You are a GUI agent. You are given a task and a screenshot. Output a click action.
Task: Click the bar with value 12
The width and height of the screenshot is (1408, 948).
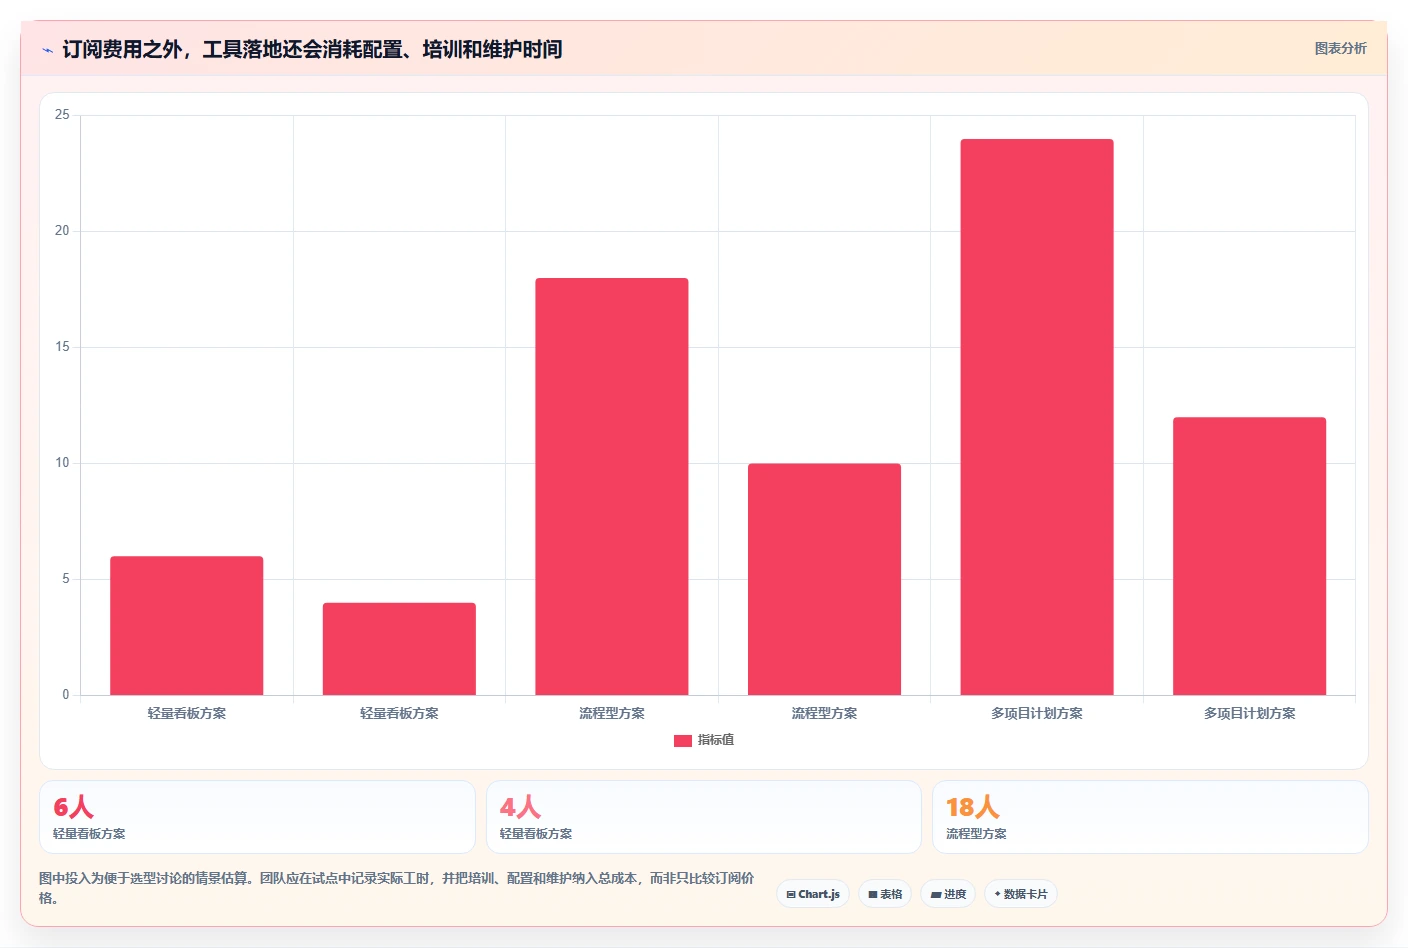(x=1250, y=556)
